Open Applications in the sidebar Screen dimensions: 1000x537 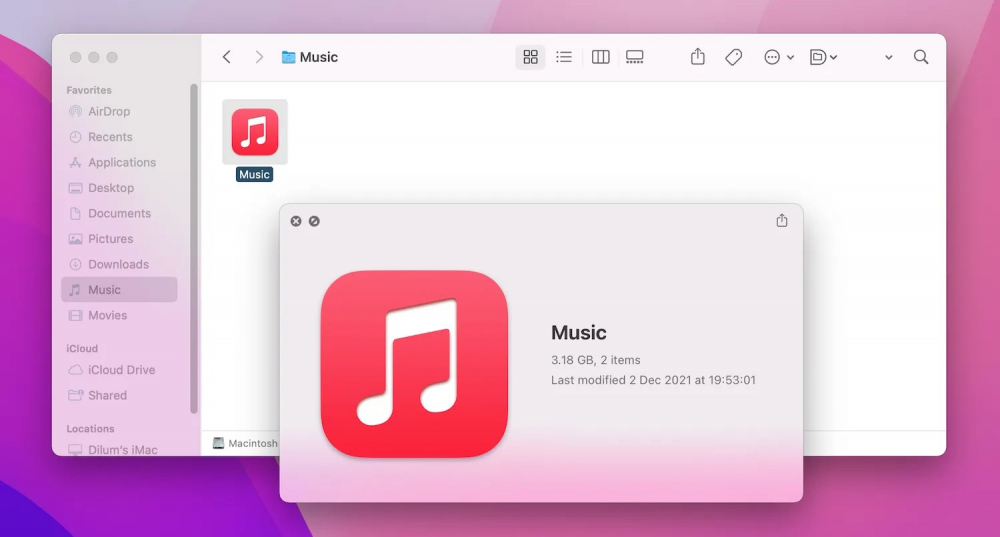122,162
